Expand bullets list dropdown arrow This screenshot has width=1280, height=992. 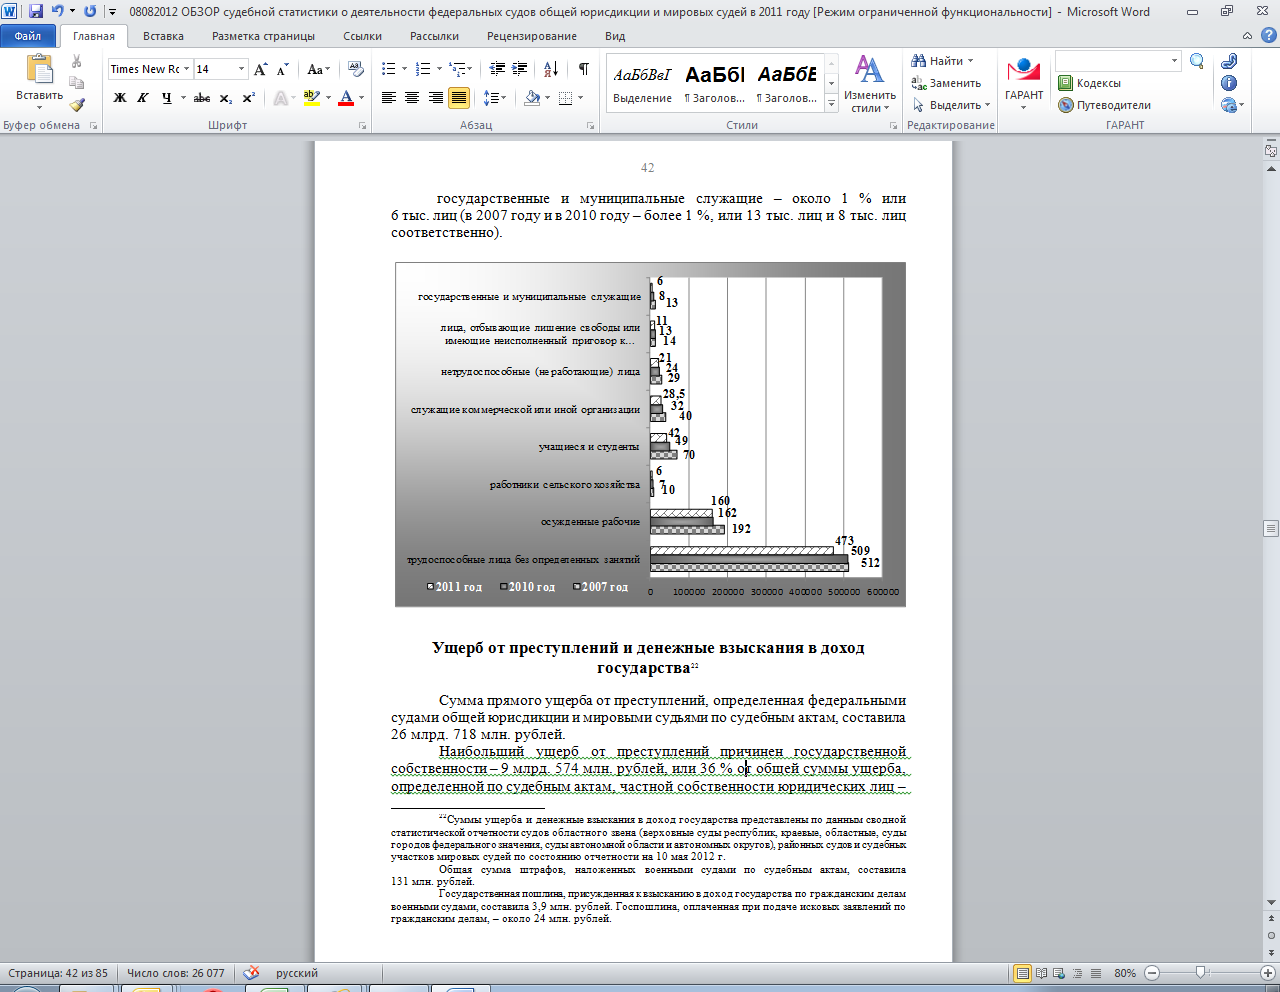404,69
